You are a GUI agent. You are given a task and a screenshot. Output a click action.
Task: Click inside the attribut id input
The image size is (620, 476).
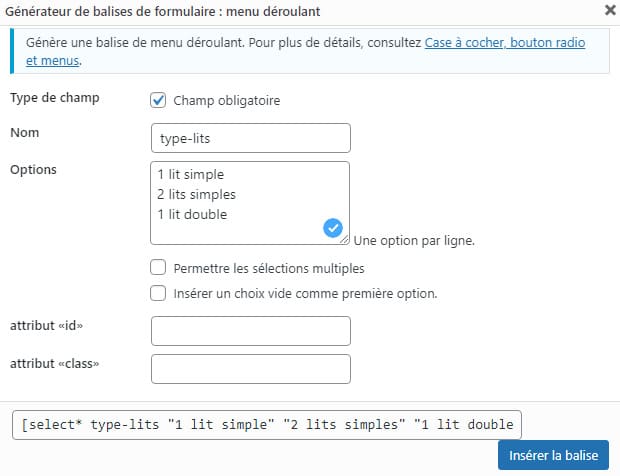[250, 331]
